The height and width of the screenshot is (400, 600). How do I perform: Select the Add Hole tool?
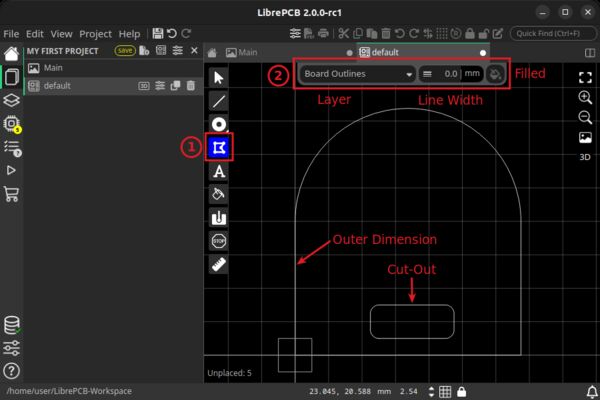point(218,218)
